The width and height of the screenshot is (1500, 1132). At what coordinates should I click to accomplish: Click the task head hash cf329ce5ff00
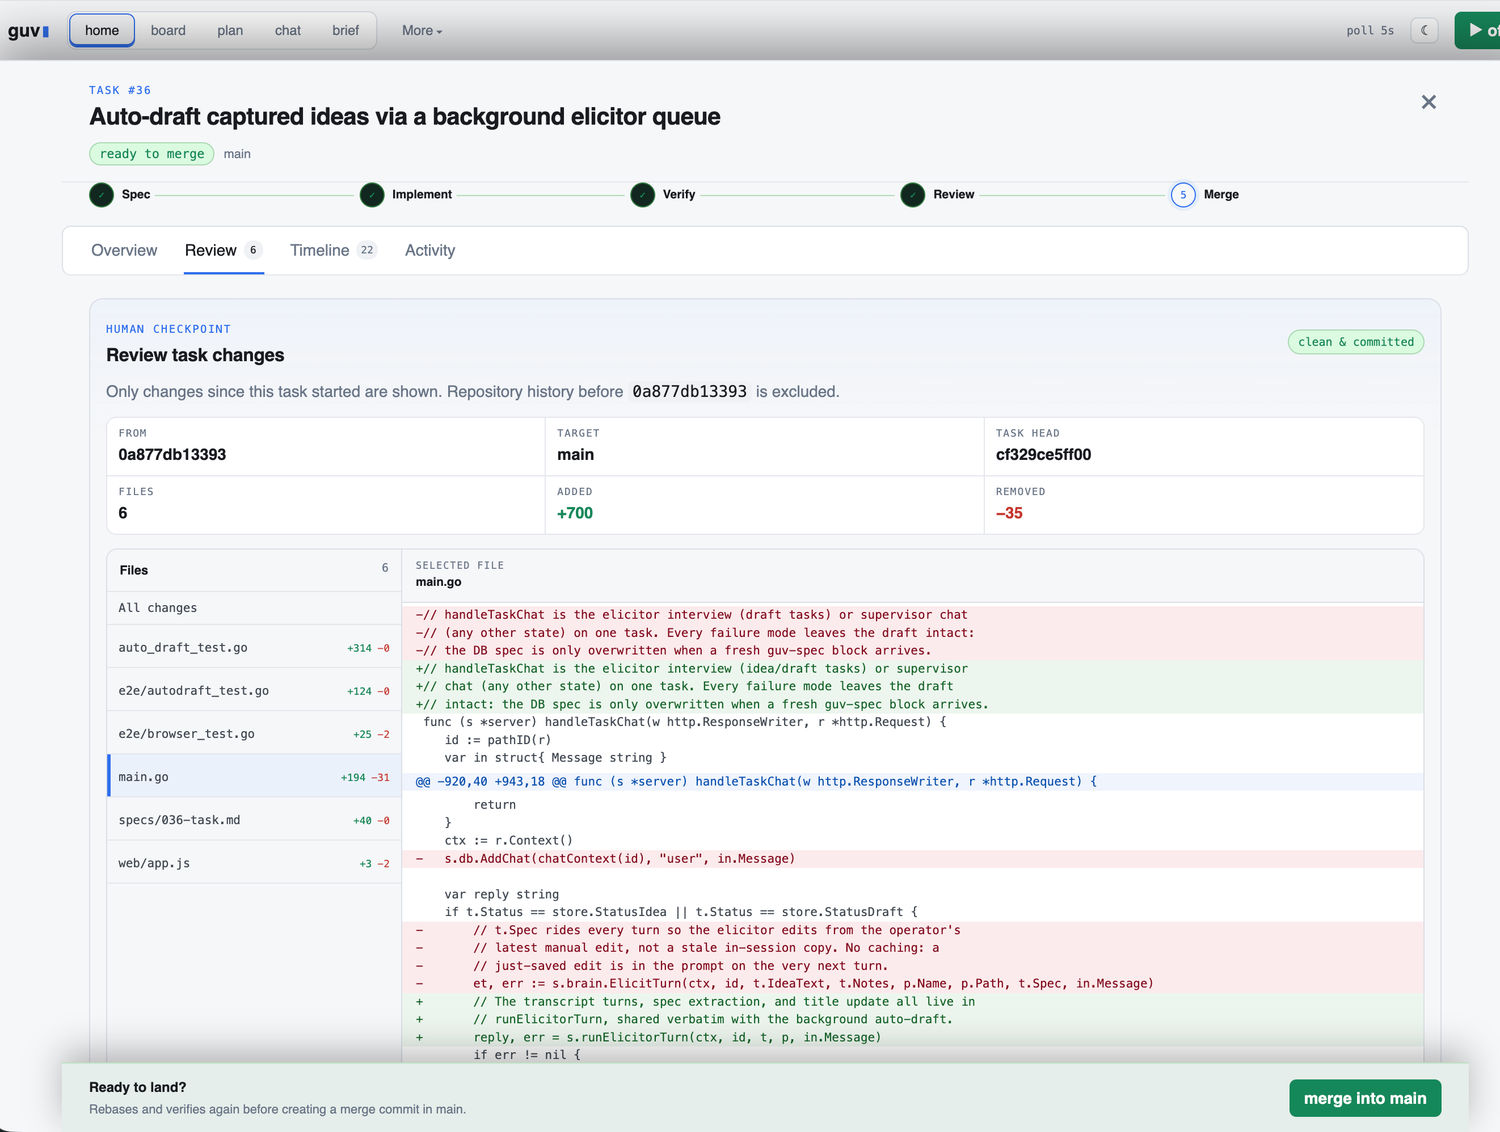1043,454
